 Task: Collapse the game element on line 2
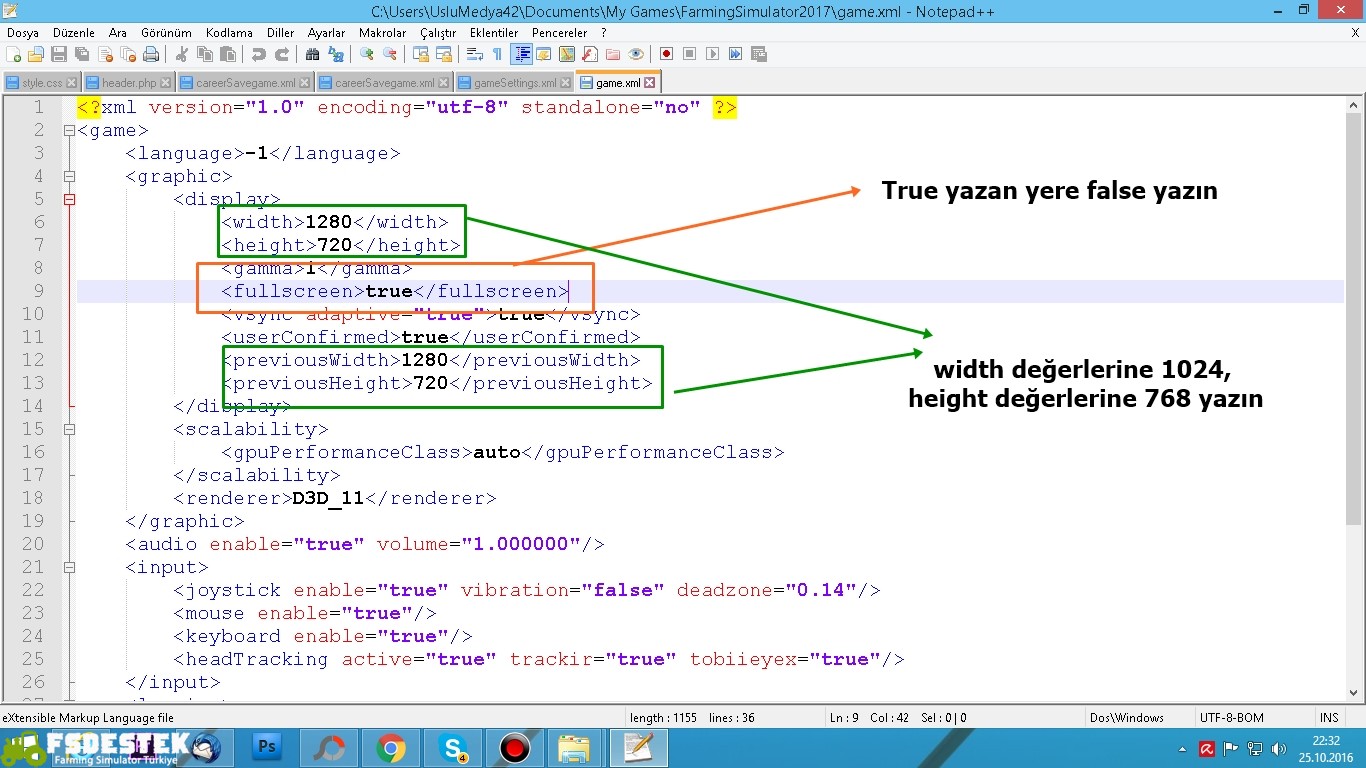[x=69, y=130]
